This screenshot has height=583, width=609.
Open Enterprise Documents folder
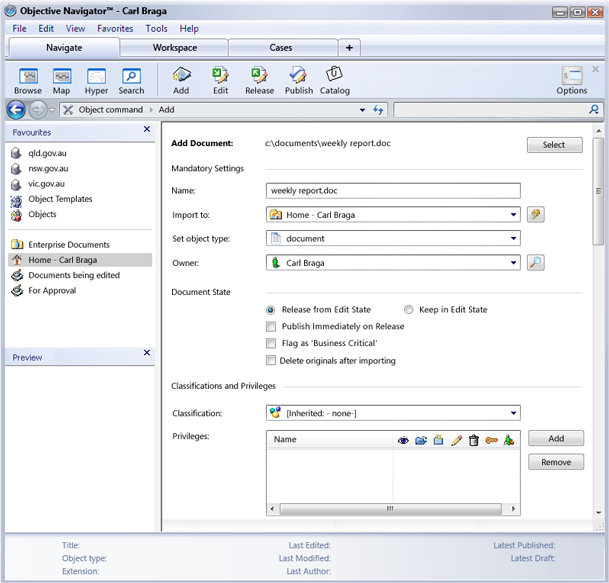pos(69,245)
